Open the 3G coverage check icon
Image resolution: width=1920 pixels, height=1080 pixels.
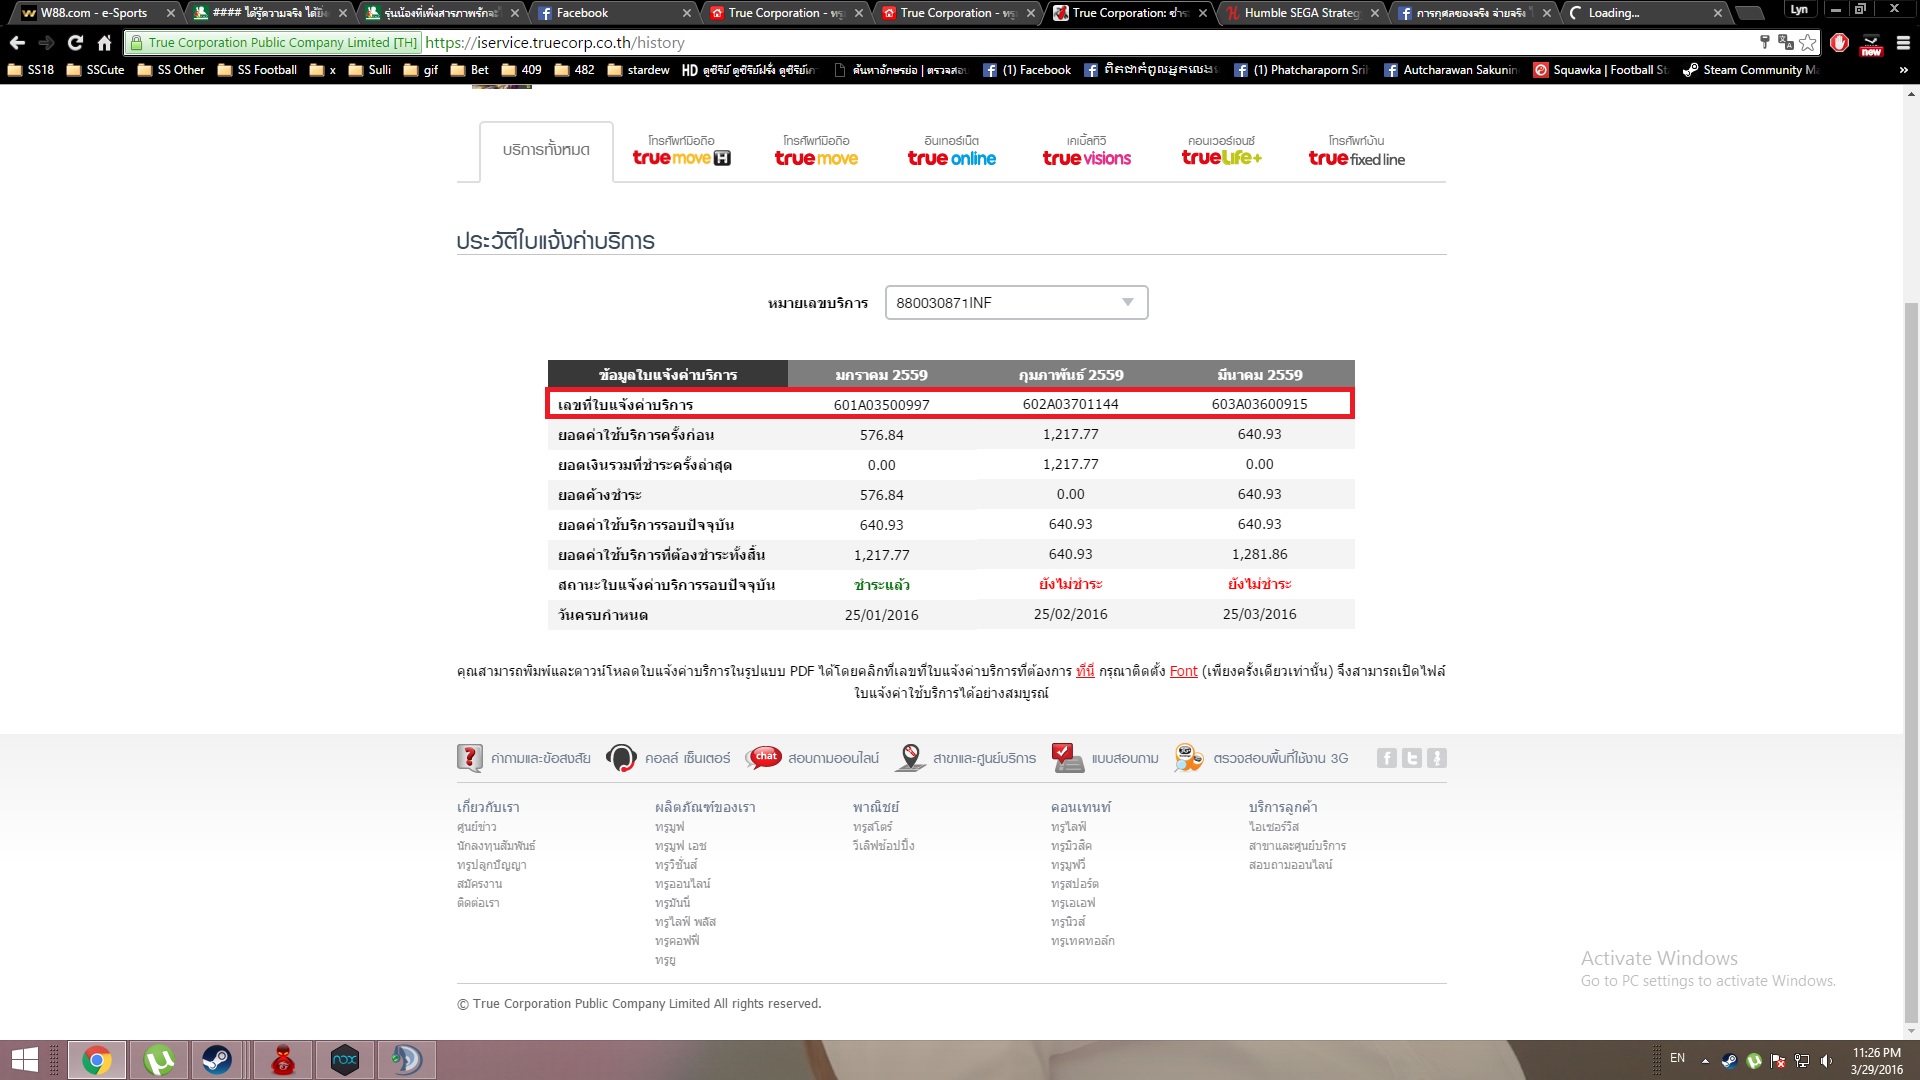pyautogui.click(x=1188, y=758)
